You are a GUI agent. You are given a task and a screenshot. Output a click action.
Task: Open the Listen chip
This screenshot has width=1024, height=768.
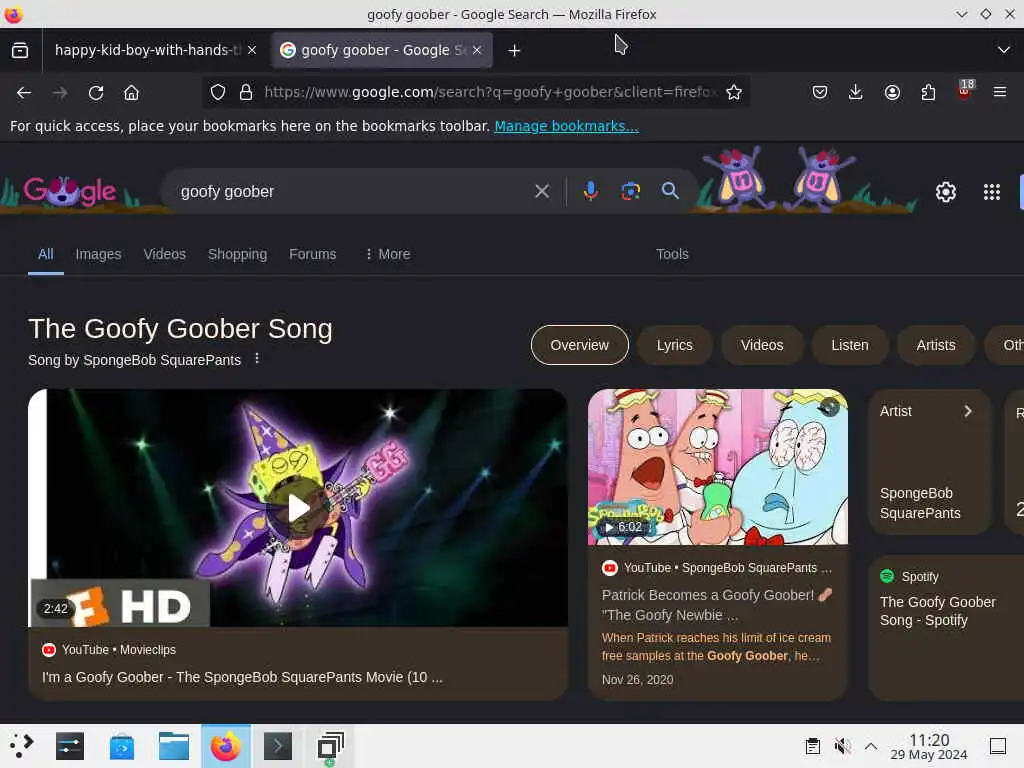click(x=849, y=345)
